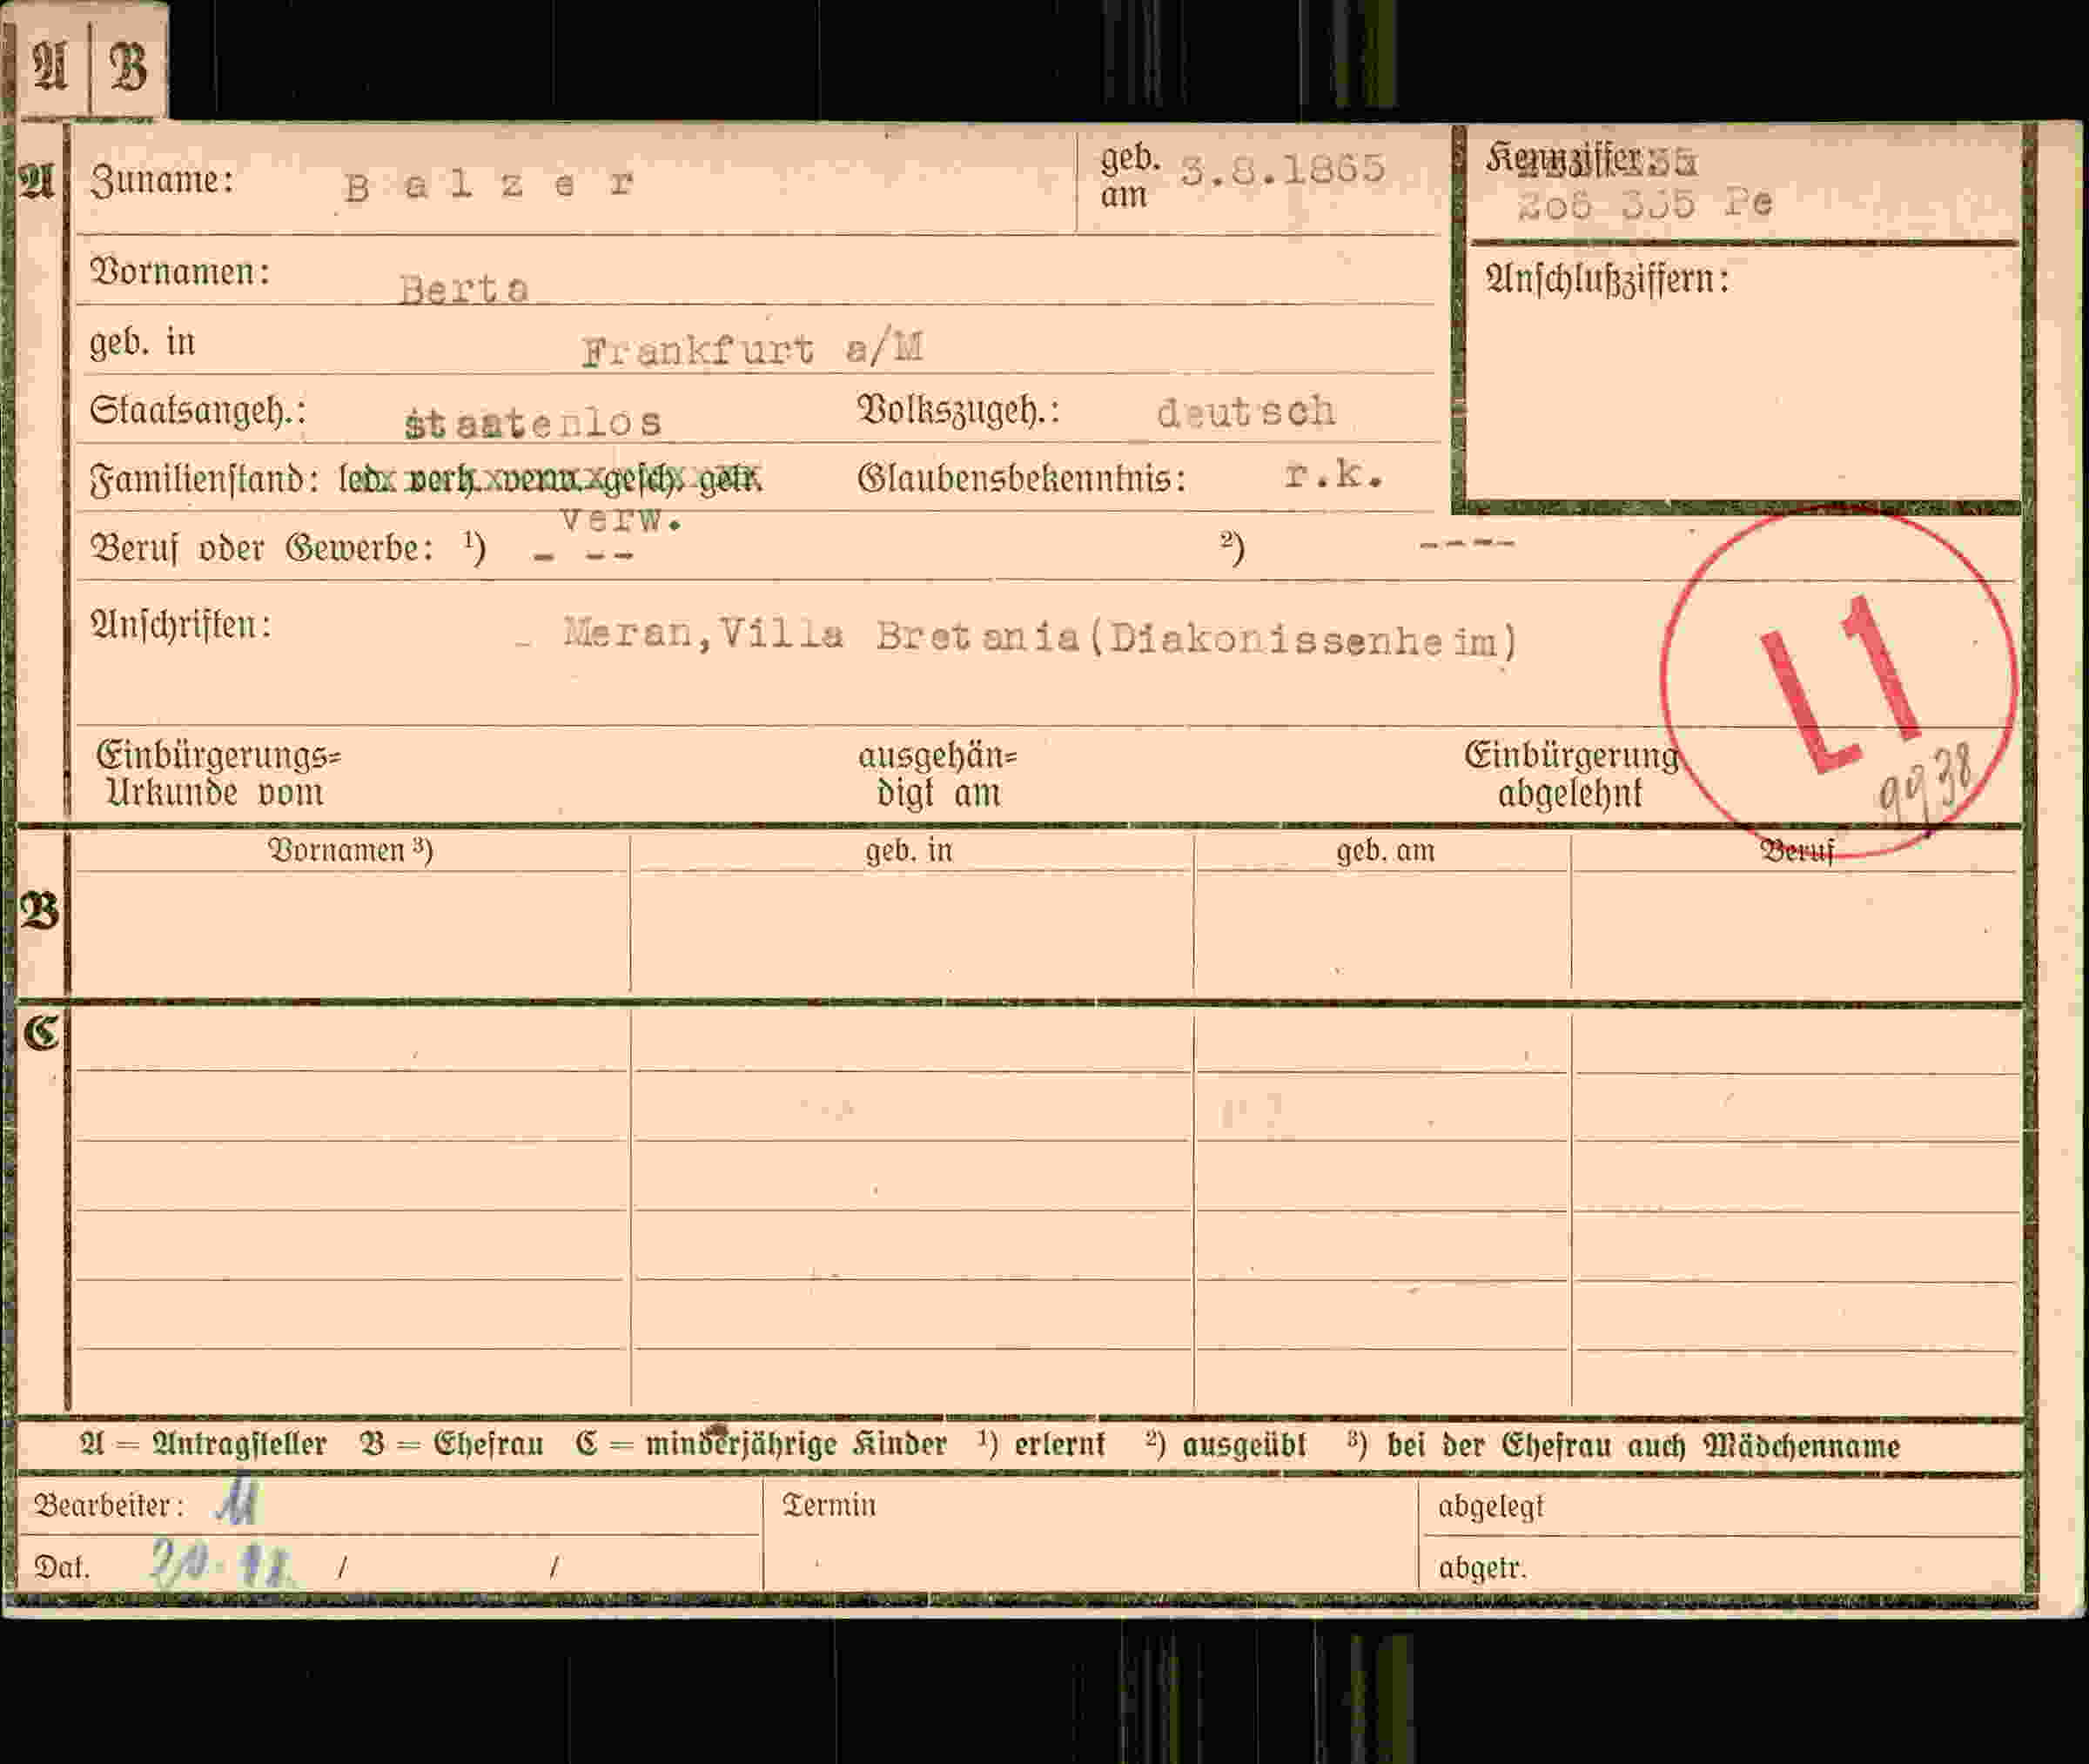Select the "Einbürgerungs-Urkunde vom" label
2089x1764 pixels.
tap(218, 774)
